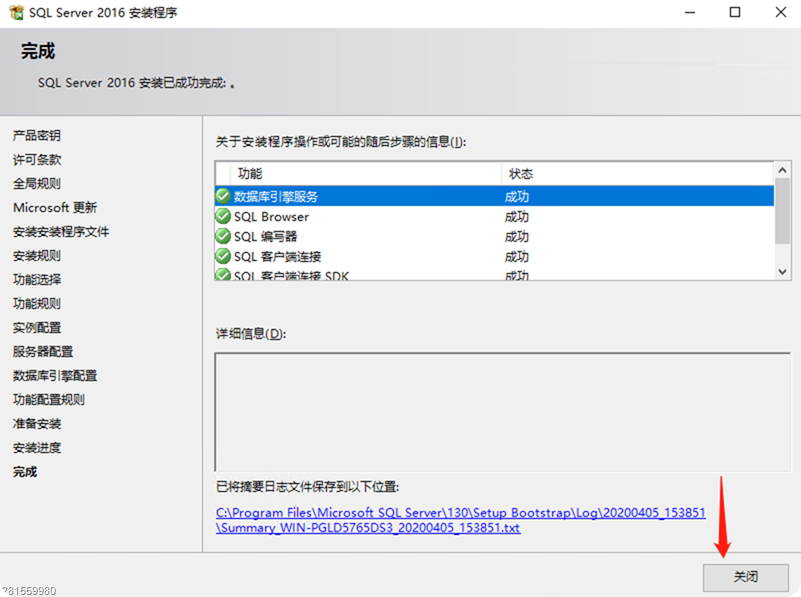This screenshot has height=597, width=801.
Task: Maximize the SQL Server setup window
Action: 735,12
